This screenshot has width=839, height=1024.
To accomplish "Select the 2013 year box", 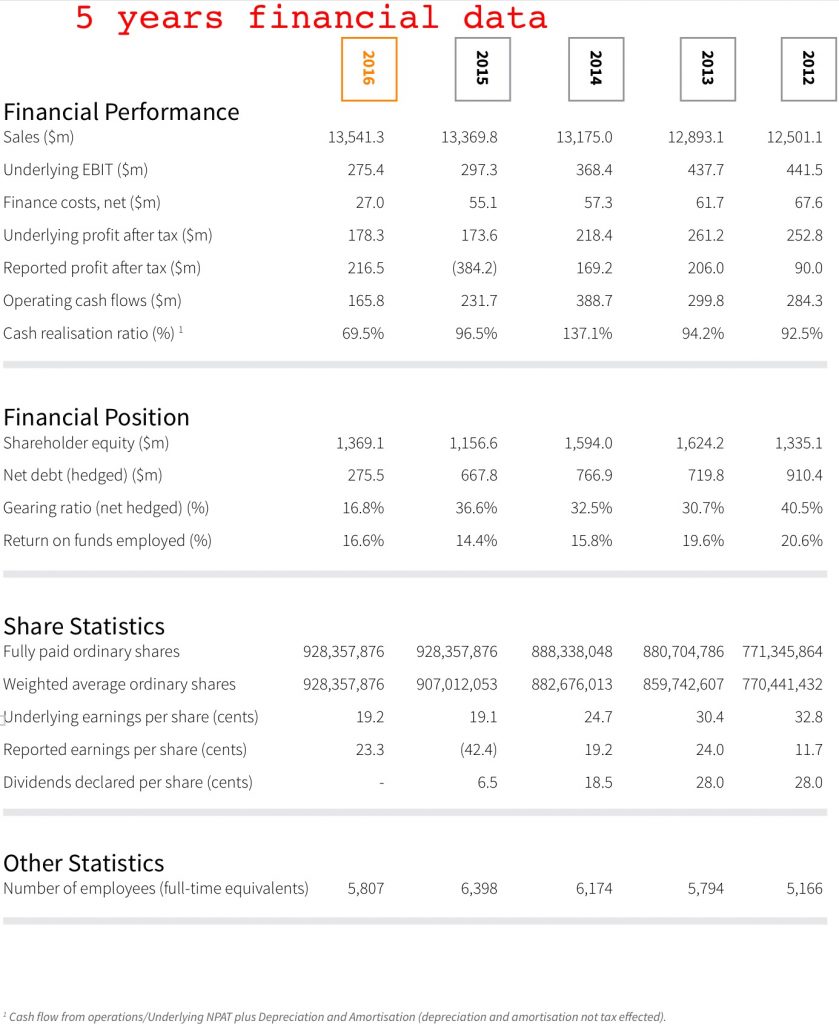I will pyautogui.click(x=708, y=69).
